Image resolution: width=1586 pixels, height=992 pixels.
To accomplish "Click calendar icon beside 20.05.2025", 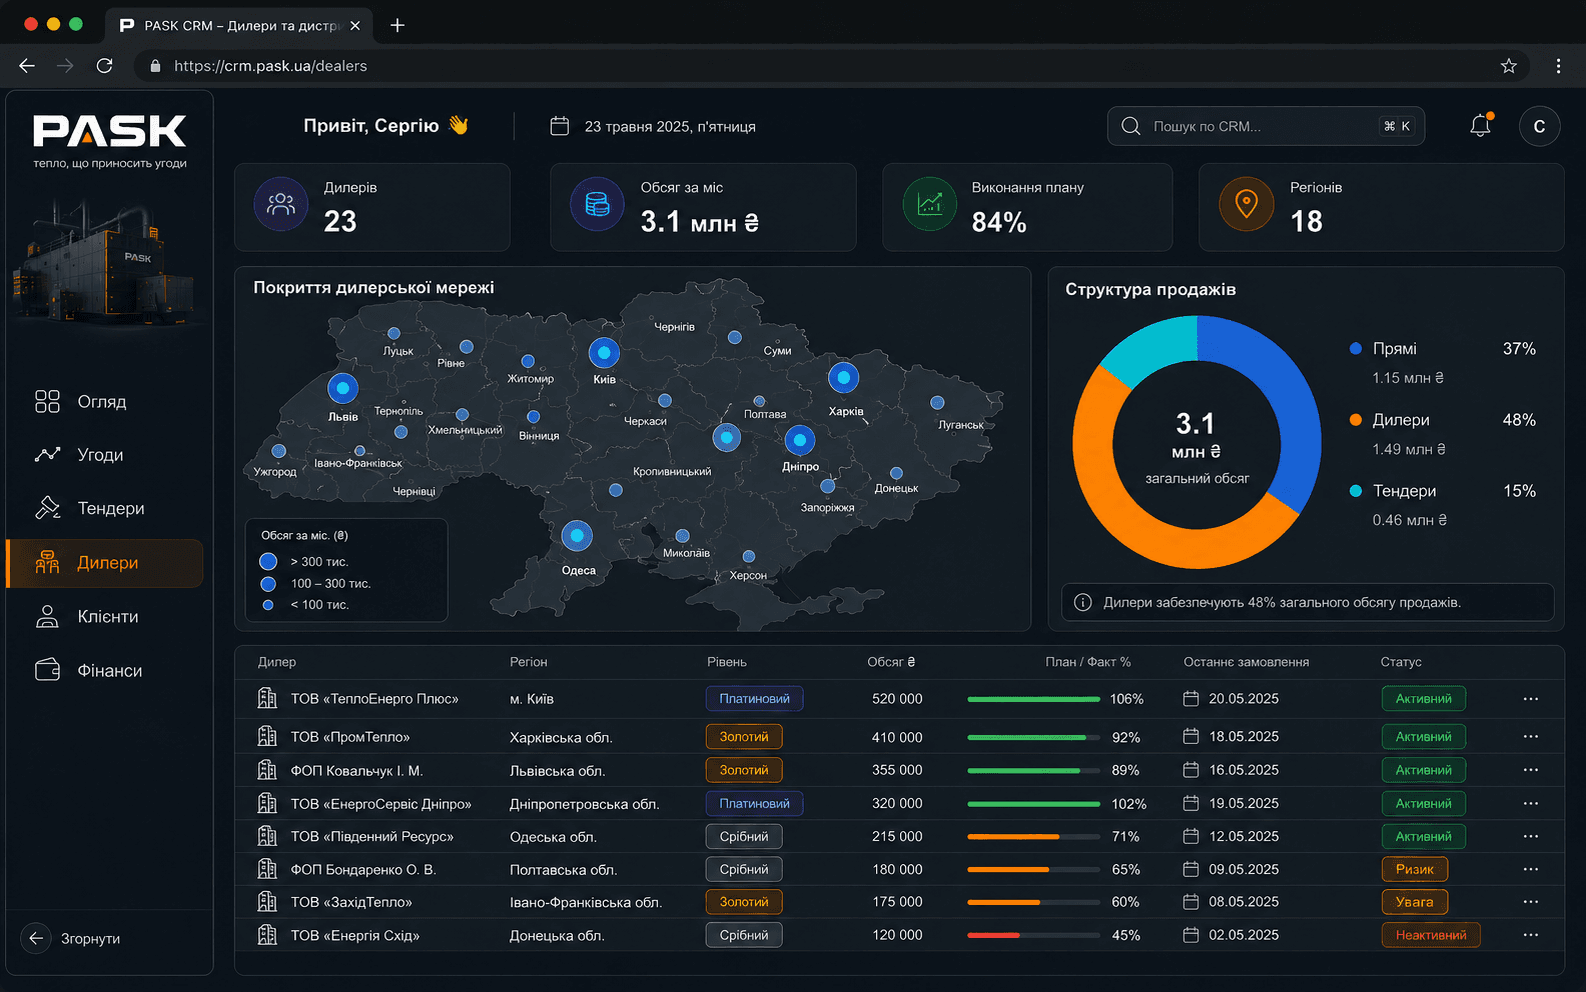I will tap(1191, 699).
